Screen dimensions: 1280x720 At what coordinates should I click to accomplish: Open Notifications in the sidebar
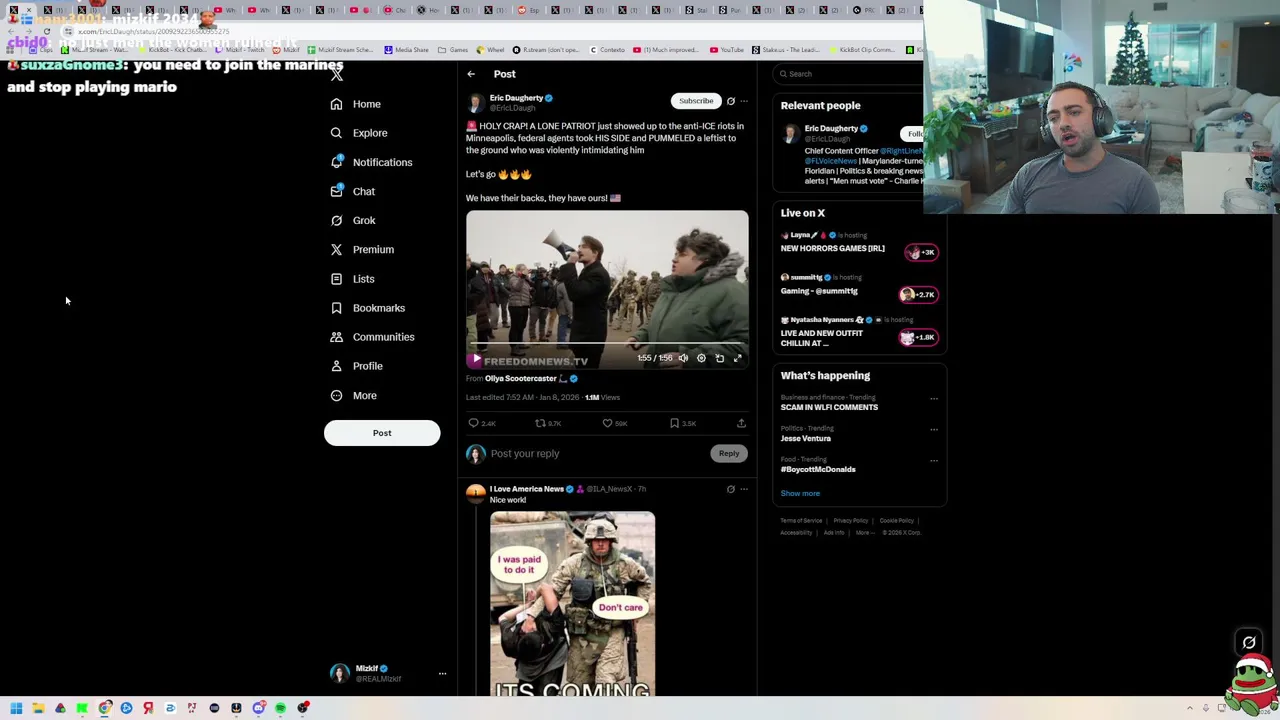pos(370,162)
